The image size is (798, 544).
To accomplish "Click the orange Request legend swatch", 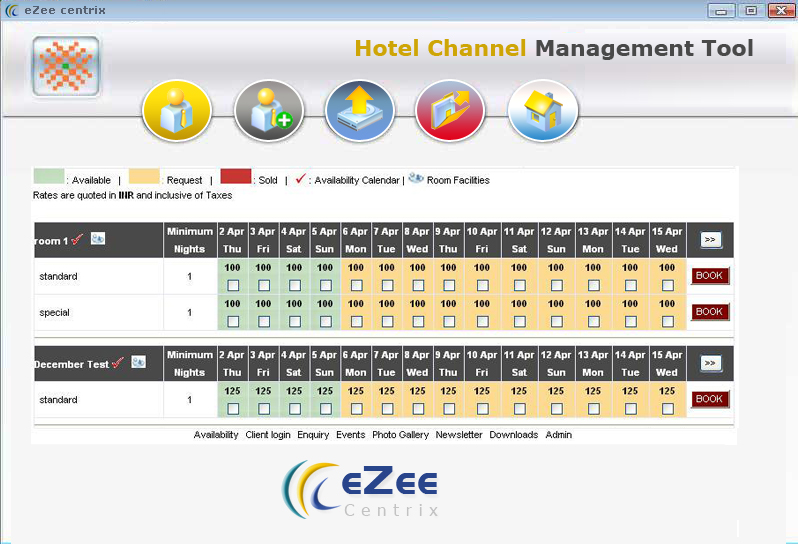I will pos(144,176).
